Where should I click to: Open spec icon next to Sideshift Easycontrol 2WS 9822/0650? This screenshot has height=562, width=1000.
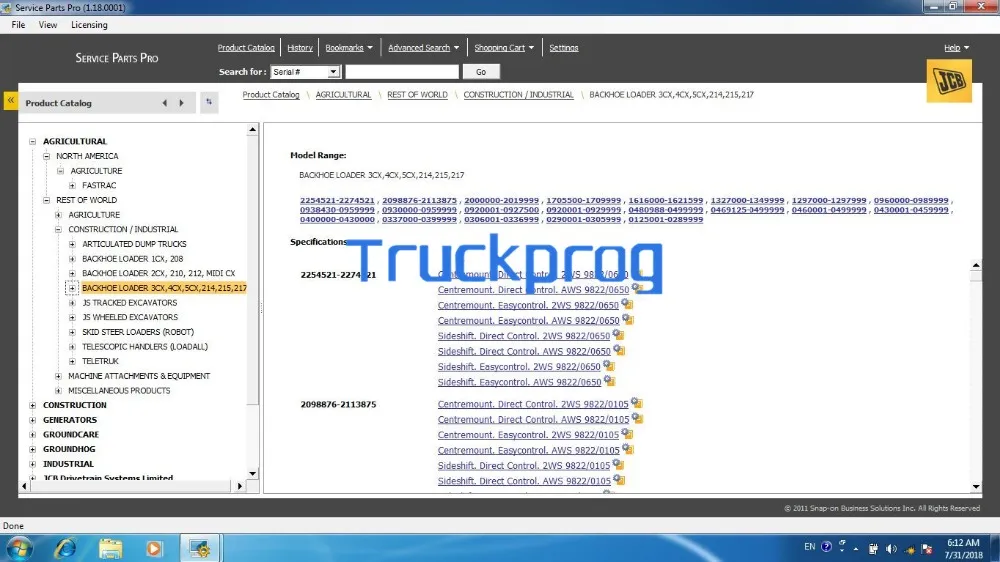tap(608, 366)
